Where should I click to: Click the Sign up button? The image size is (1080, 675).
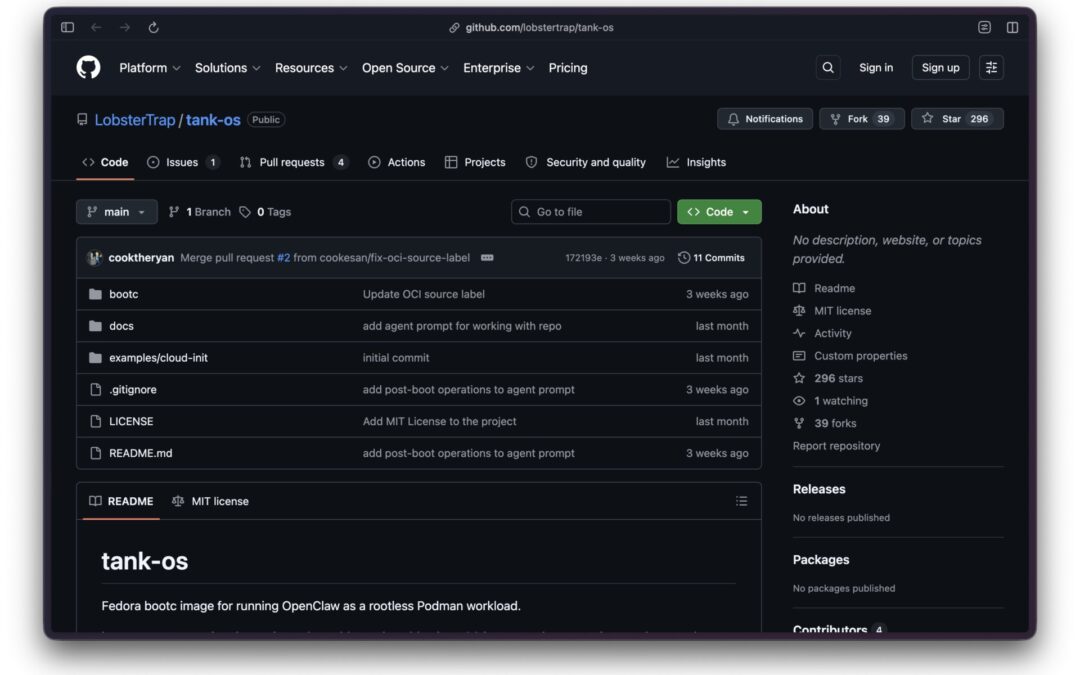tap(940, 68)
